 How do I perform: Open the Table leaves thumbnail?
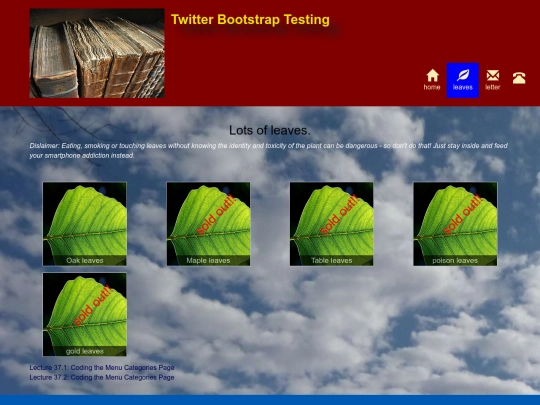pos(331,224)
